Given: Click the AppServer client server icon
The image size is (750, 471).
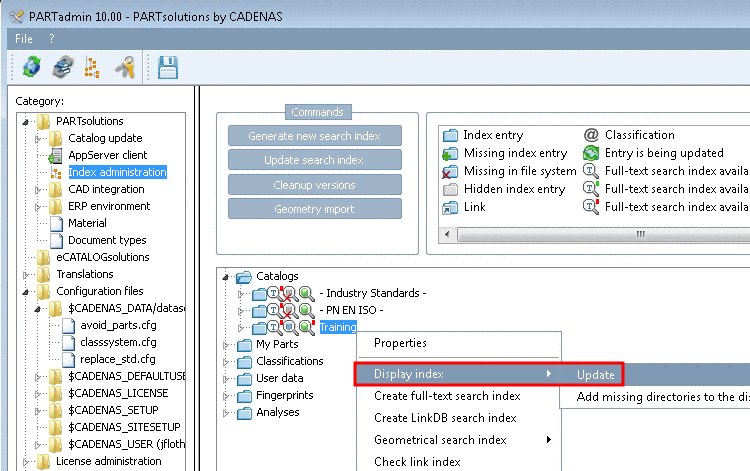Looking at the screenshot, I should coord(55,155).
